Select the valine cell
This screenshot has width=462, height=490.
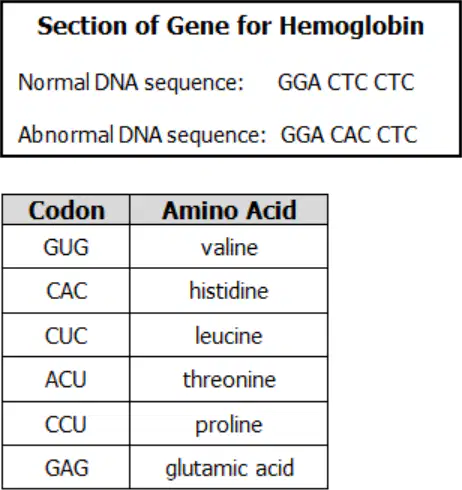tap(229, 247)
